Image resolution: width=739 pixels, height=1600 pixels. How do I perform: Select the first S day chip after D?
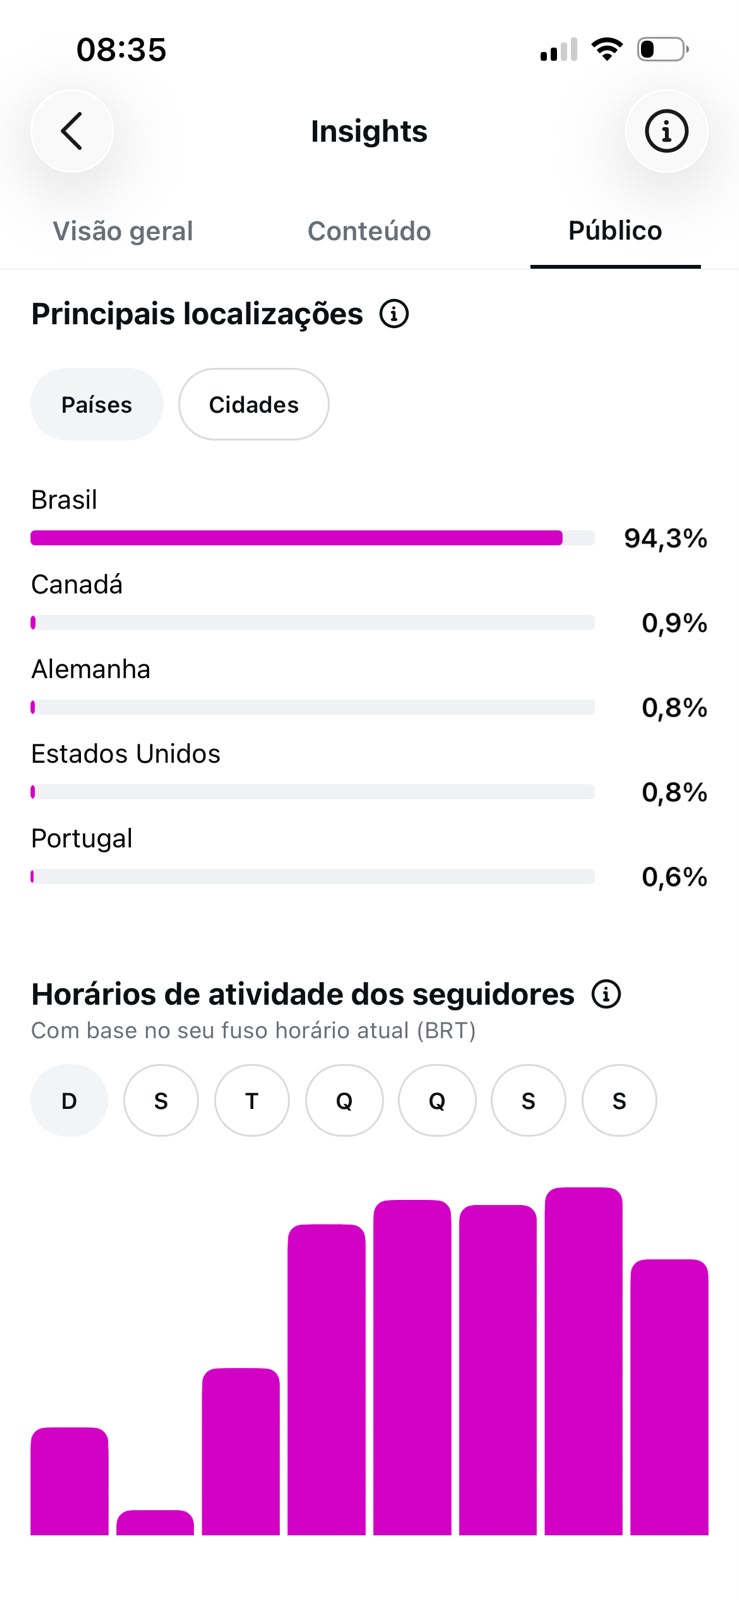[161, 1100]
